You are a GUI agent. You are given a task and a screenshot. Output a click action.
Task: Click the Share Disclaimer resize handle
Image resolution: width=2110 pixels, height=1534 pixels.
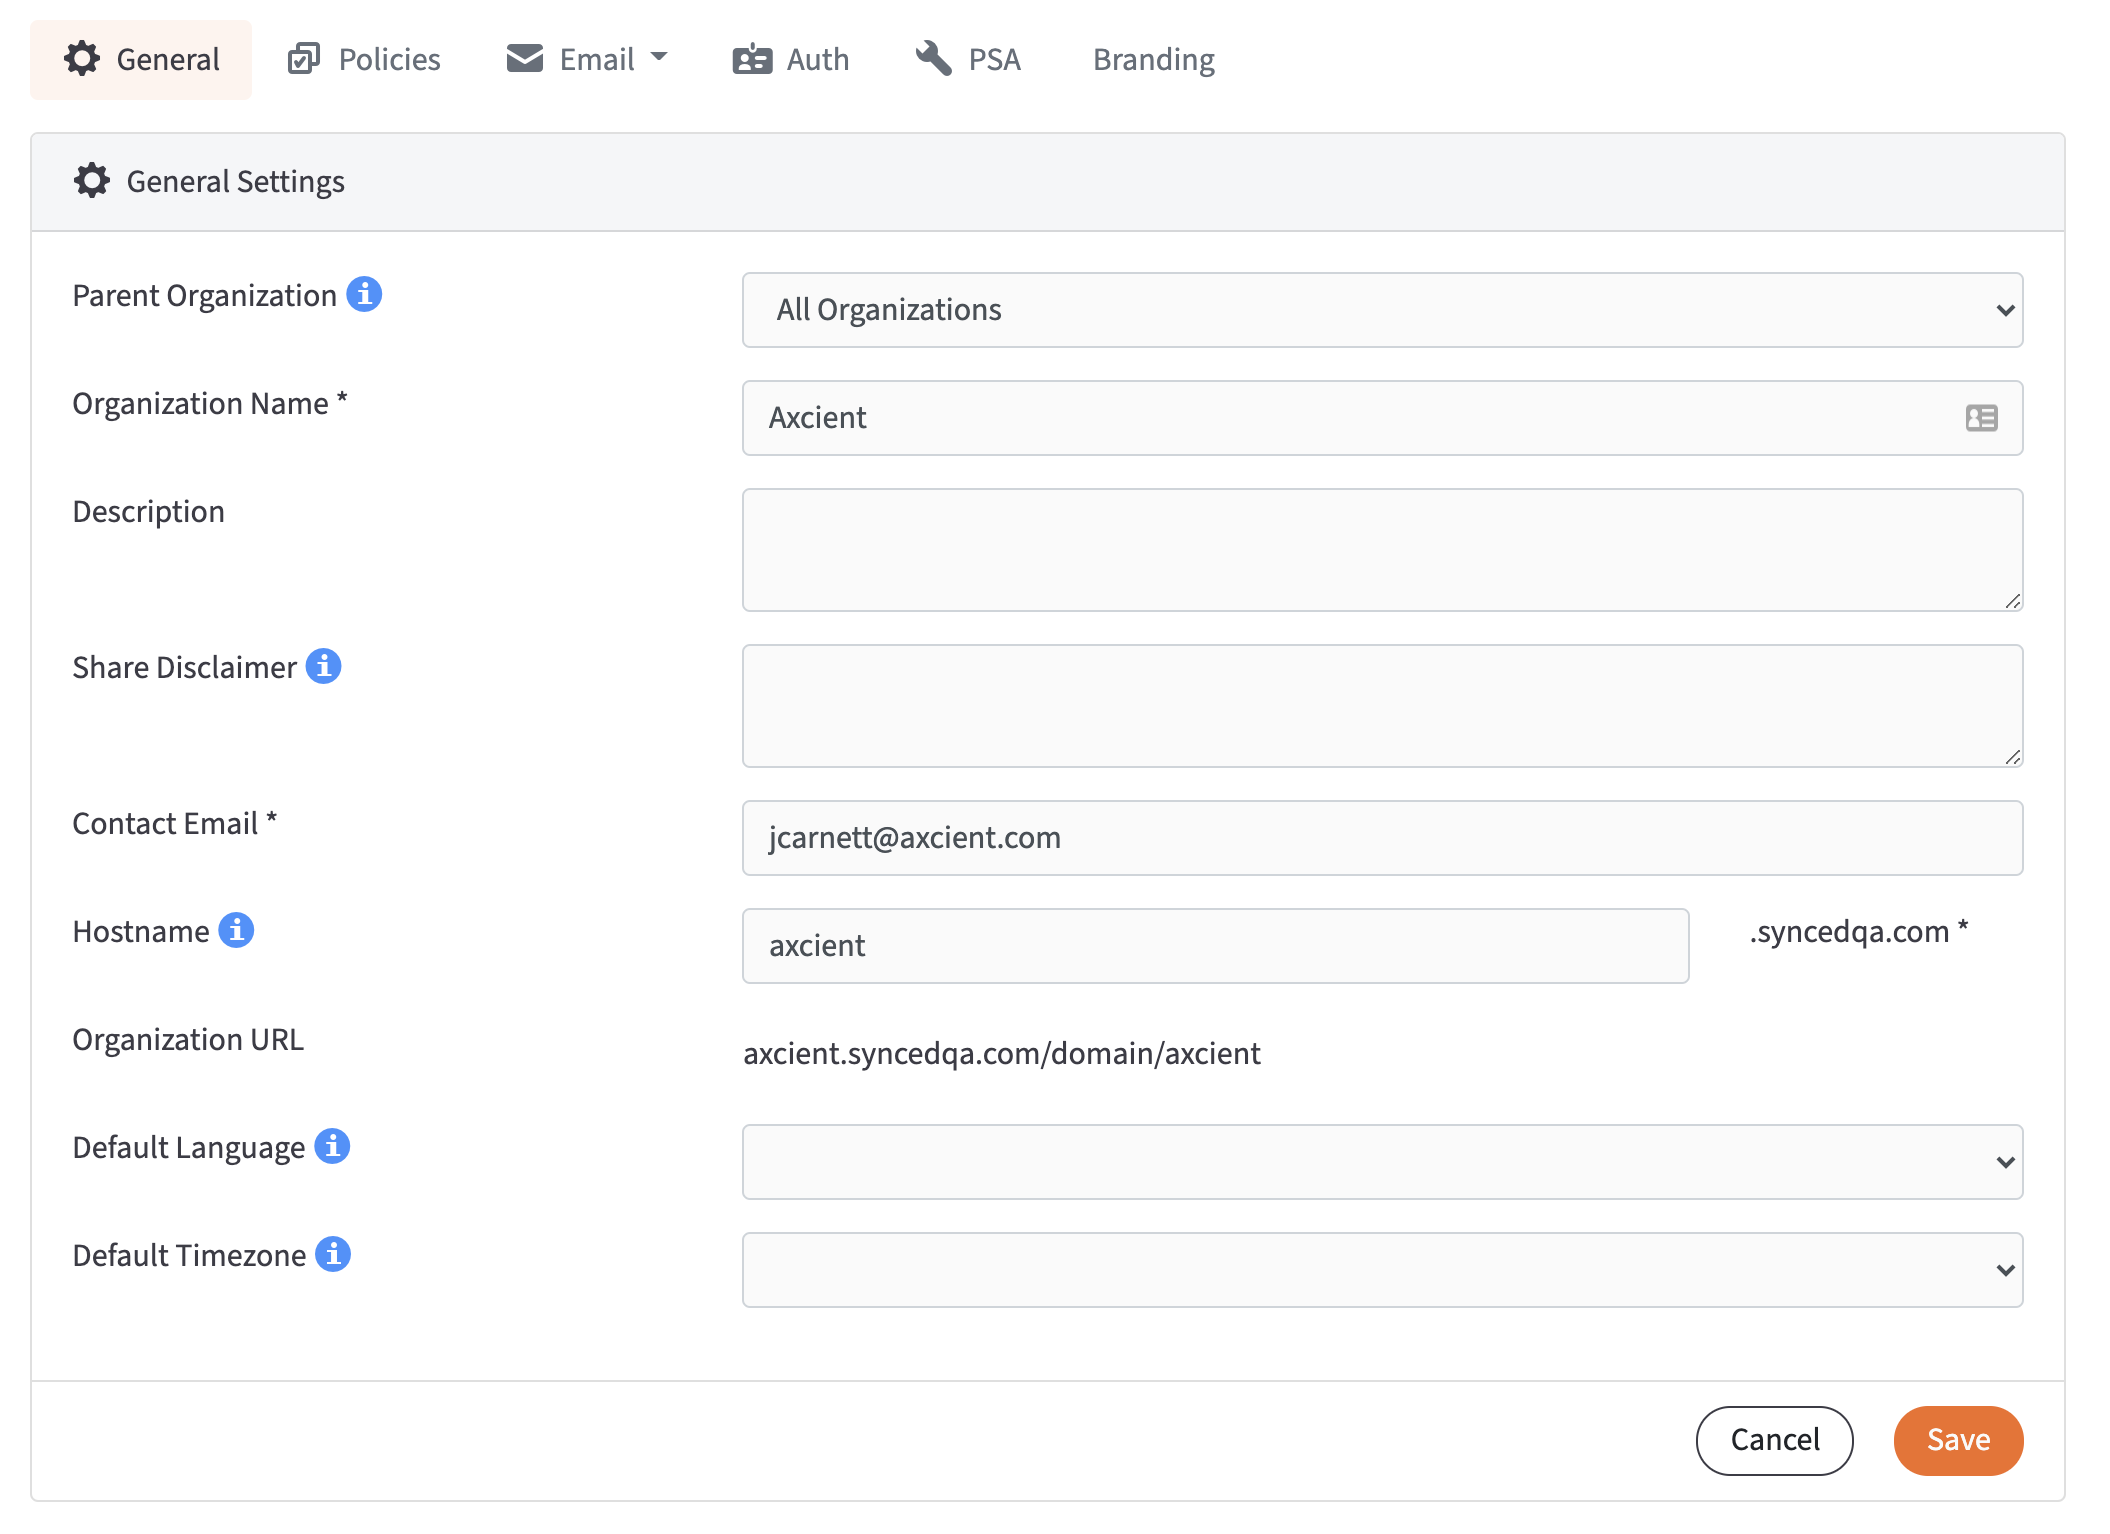[2012, 756]
